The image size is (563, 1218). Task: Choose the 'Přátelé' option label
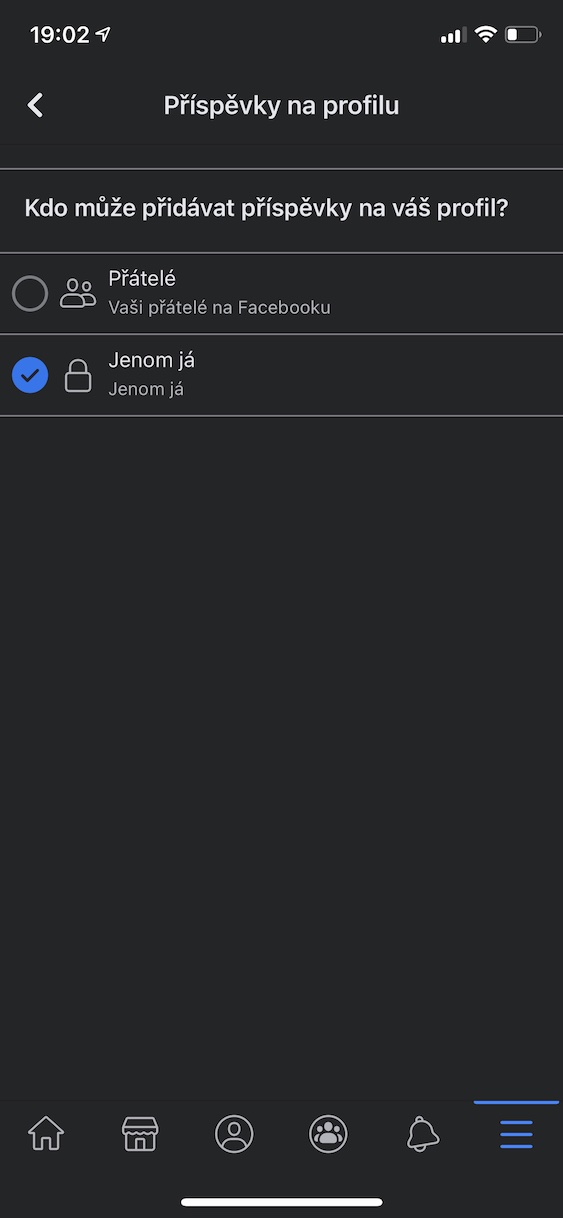tap(142, 280)
